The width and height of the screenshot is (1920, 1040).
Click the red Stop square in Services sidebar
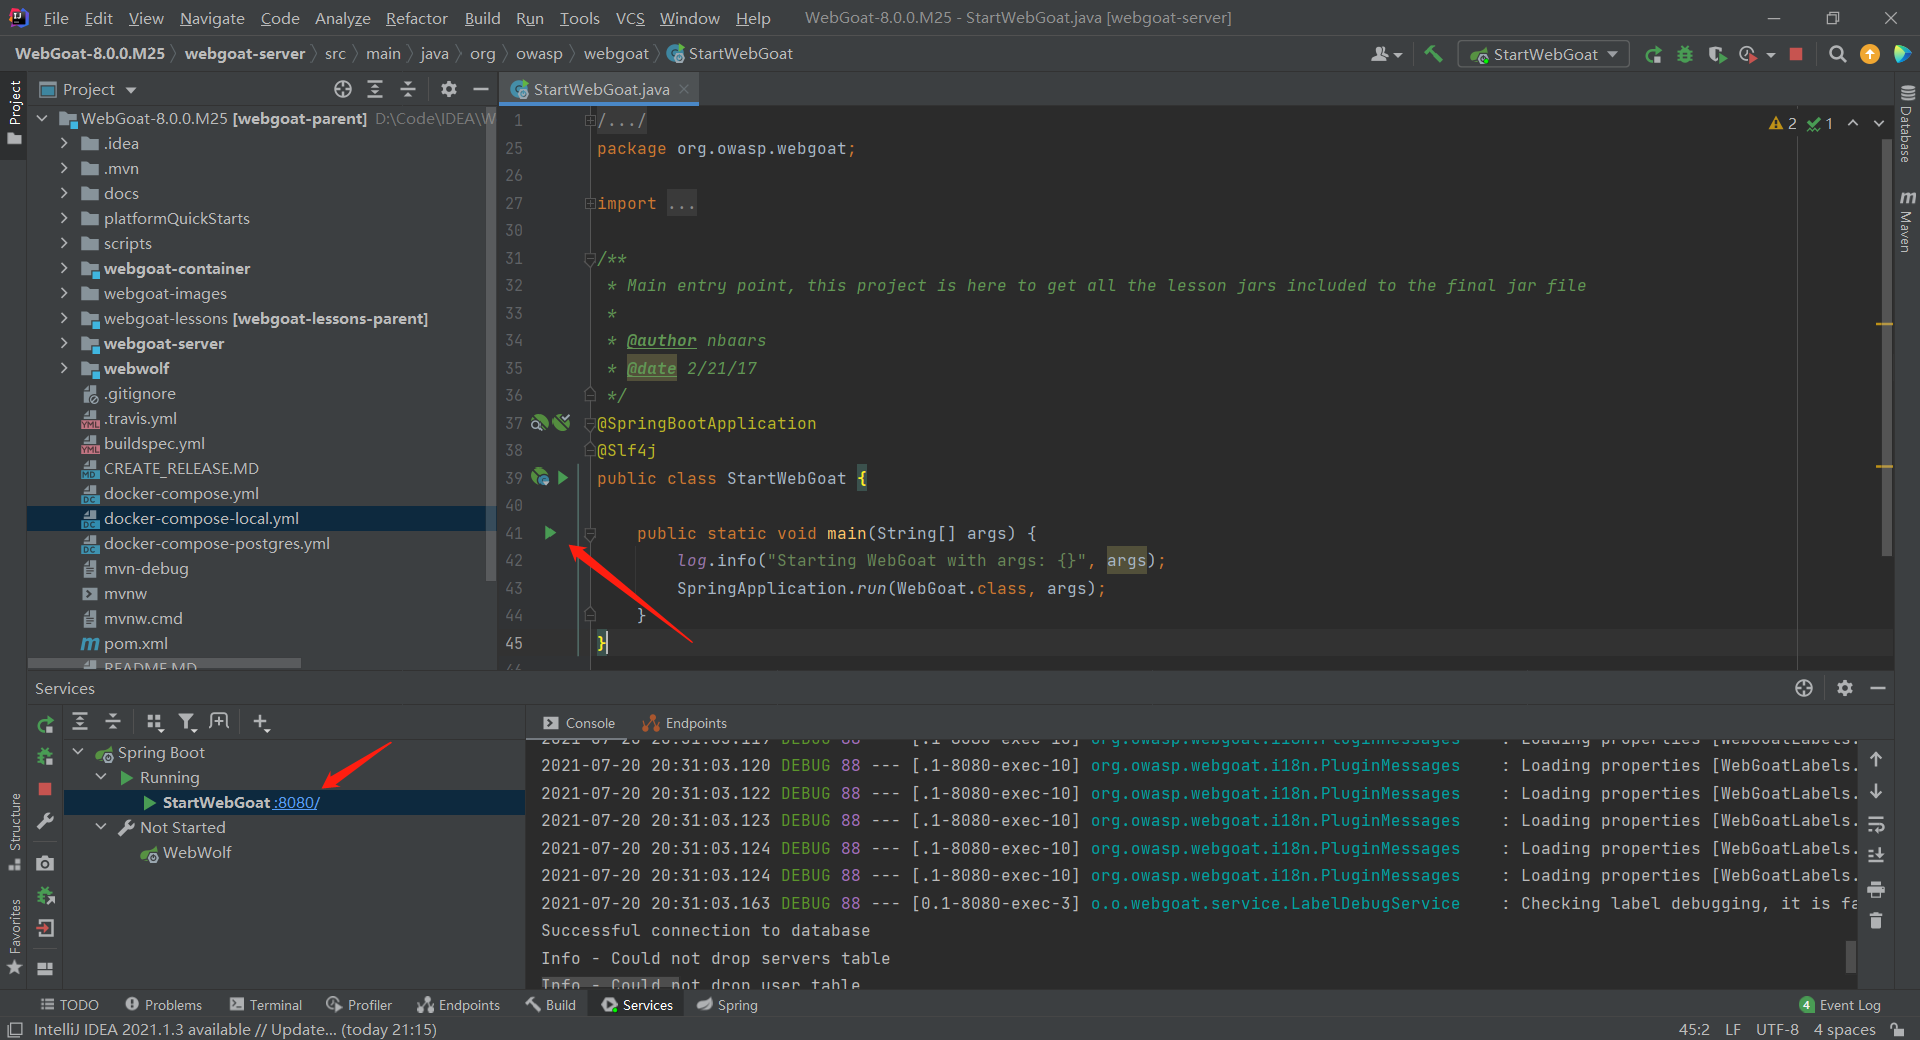(45, 789)
